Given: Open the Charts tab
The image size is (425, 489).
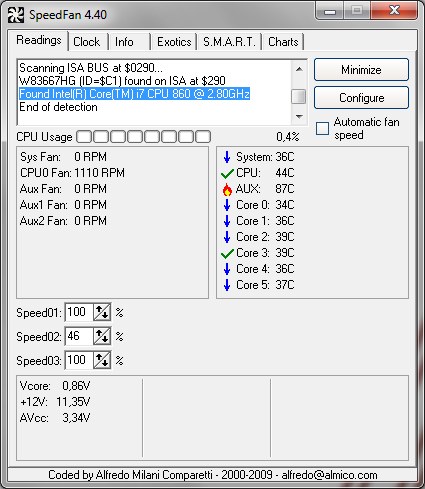Looking at the screenshot, I should click(283, 42).
